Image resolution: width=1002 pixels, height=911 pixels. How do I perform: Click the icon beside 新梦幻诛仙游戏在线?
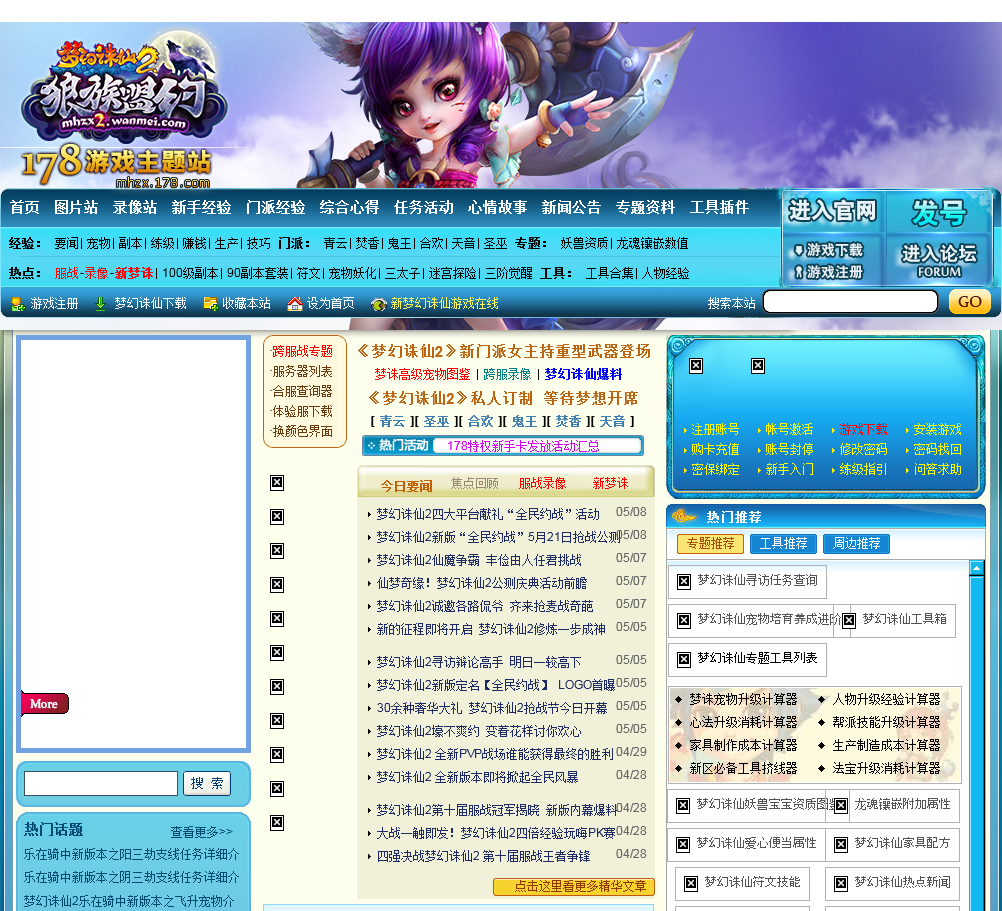379,305
